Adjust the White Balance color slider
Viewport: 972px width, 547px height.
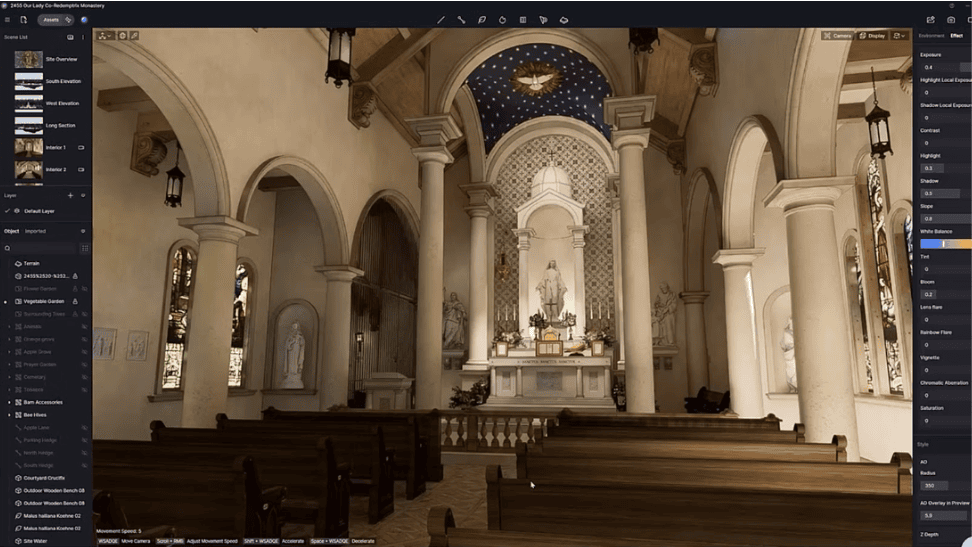coord(945,244)
